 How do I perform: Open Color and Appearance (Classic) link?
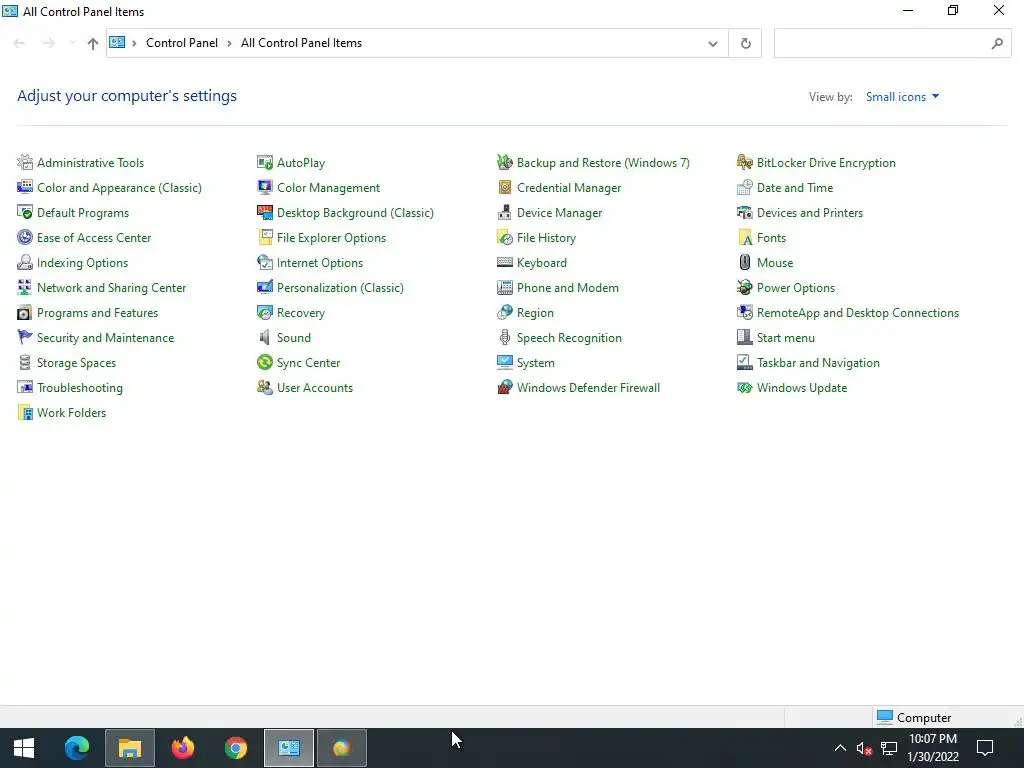[120, 187]
